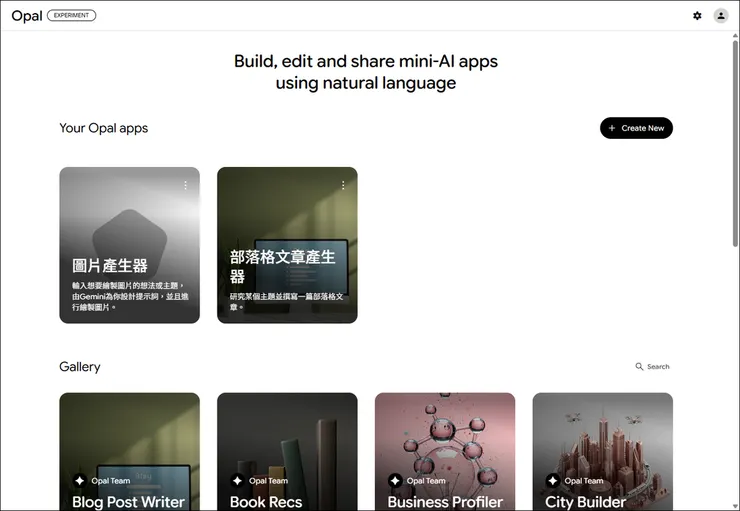
Task: Open City Builder gallery card
Action: coord(603,452)
